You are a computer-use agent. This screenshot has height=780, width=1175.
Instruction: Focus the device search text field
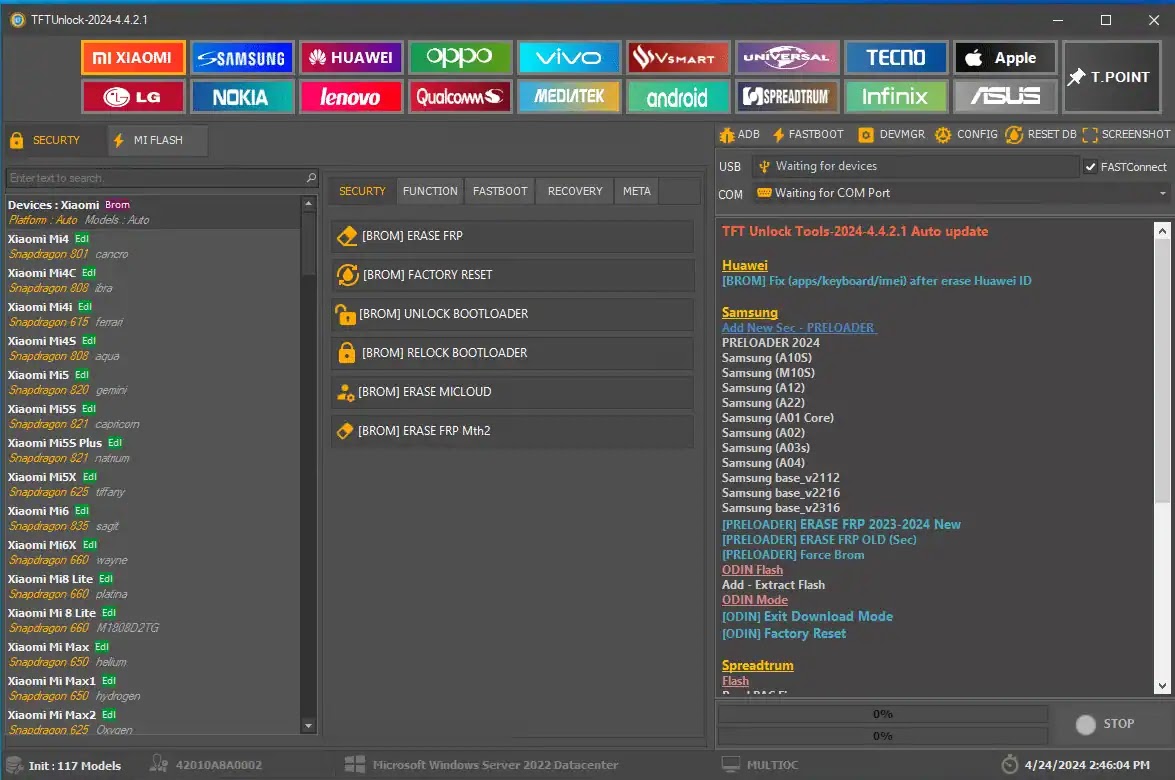pyautogui.click(x=155, y=178)
